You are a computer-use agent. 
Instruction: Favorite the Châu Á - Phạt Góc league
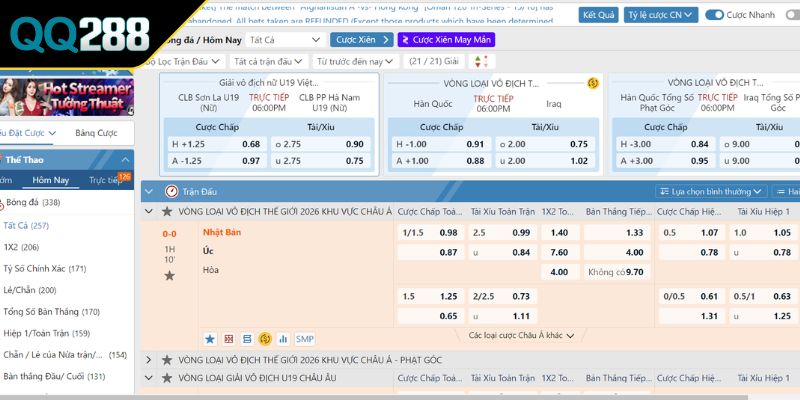(x=167, y=359)
